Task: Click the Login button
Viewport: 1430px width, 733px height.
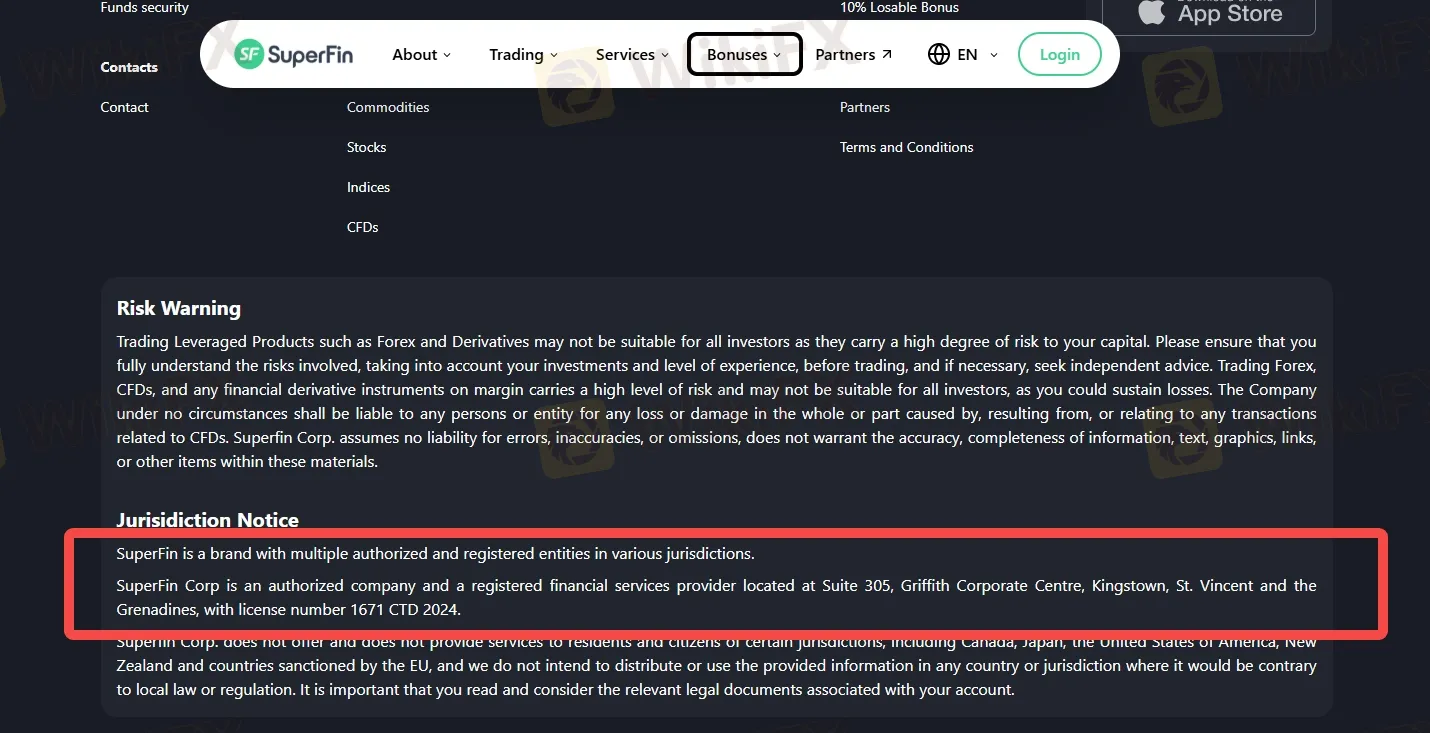Action: click(1059, 55)
